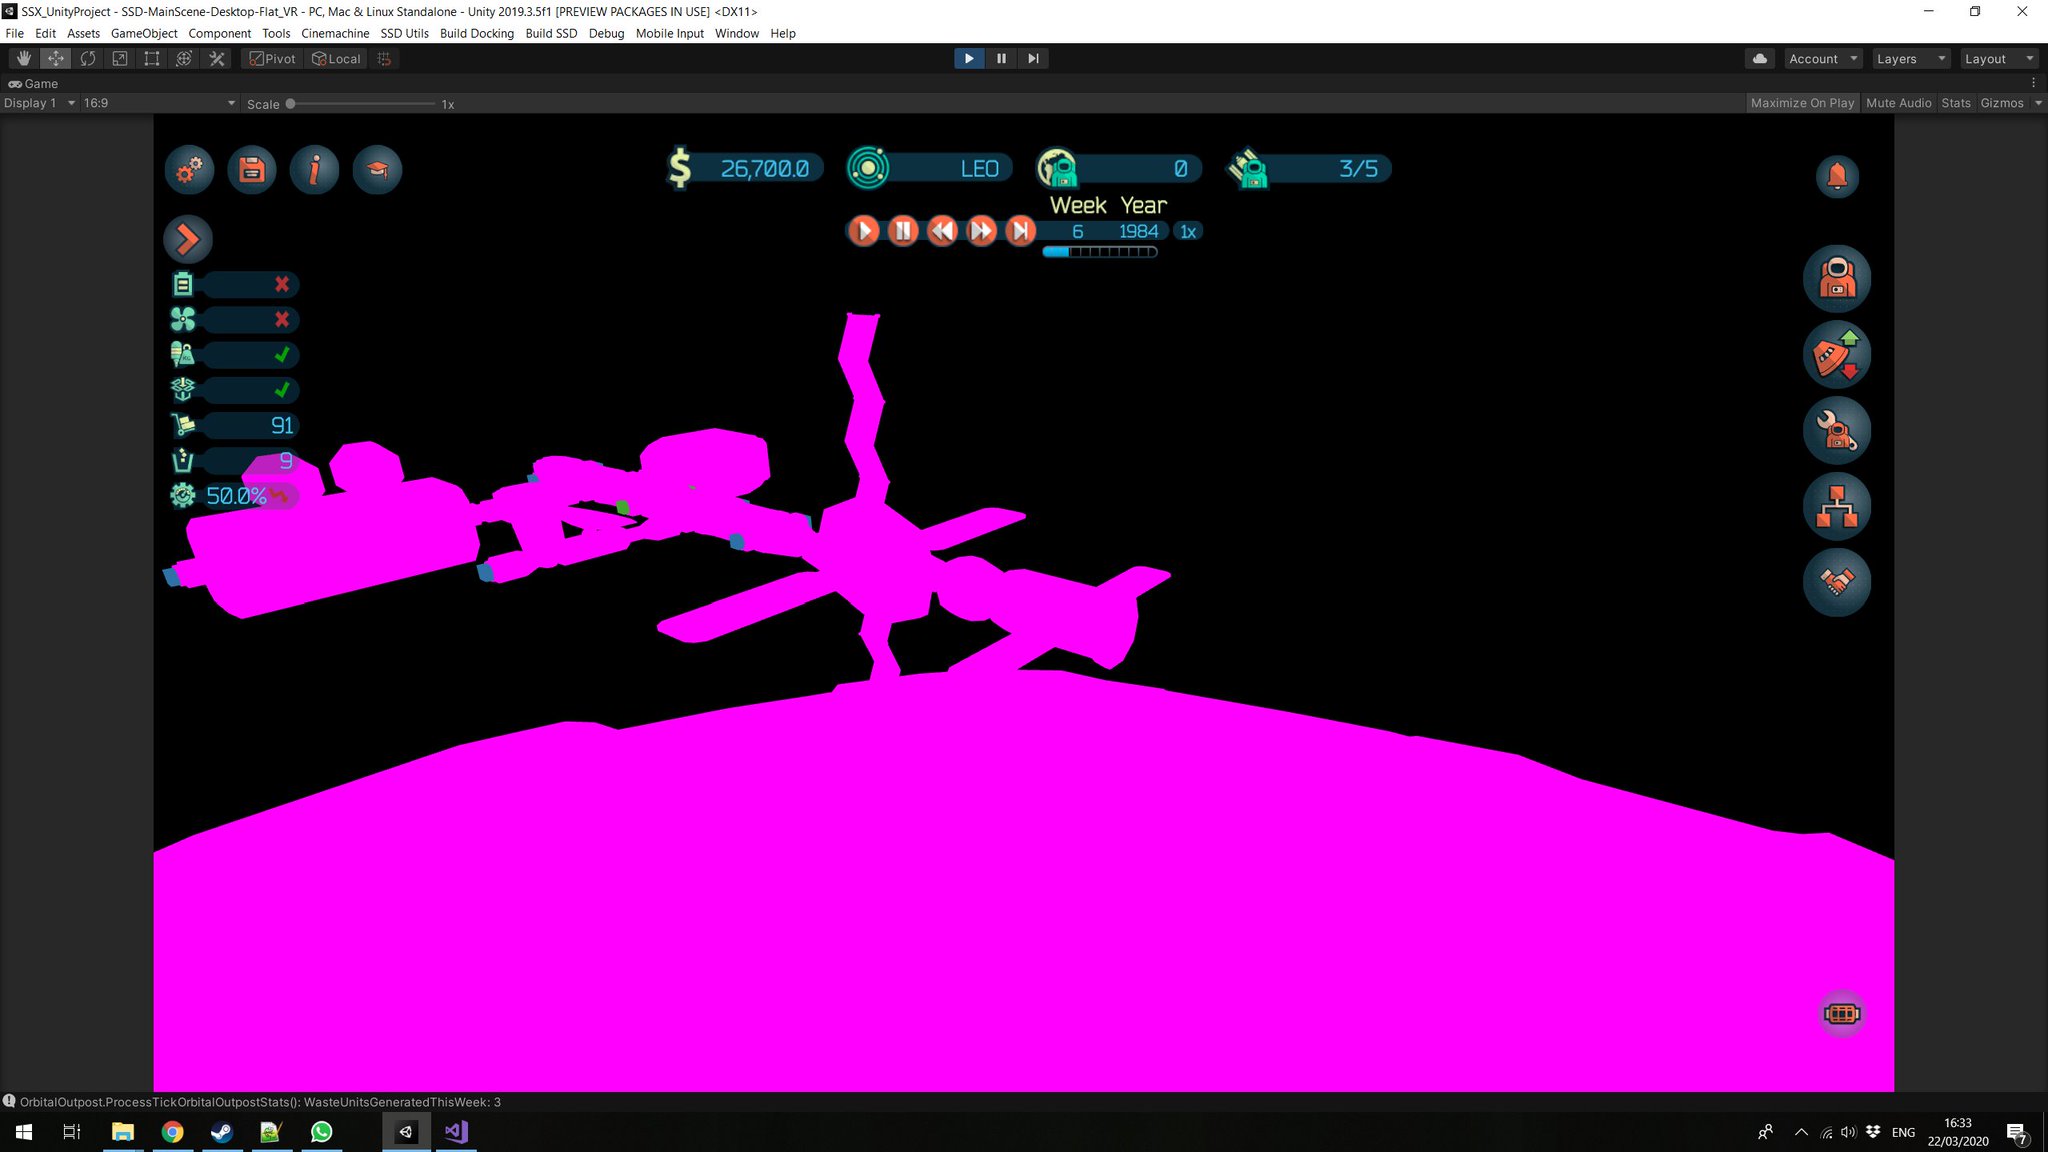Open the astronaut crew menu icon

[1837, 279]
